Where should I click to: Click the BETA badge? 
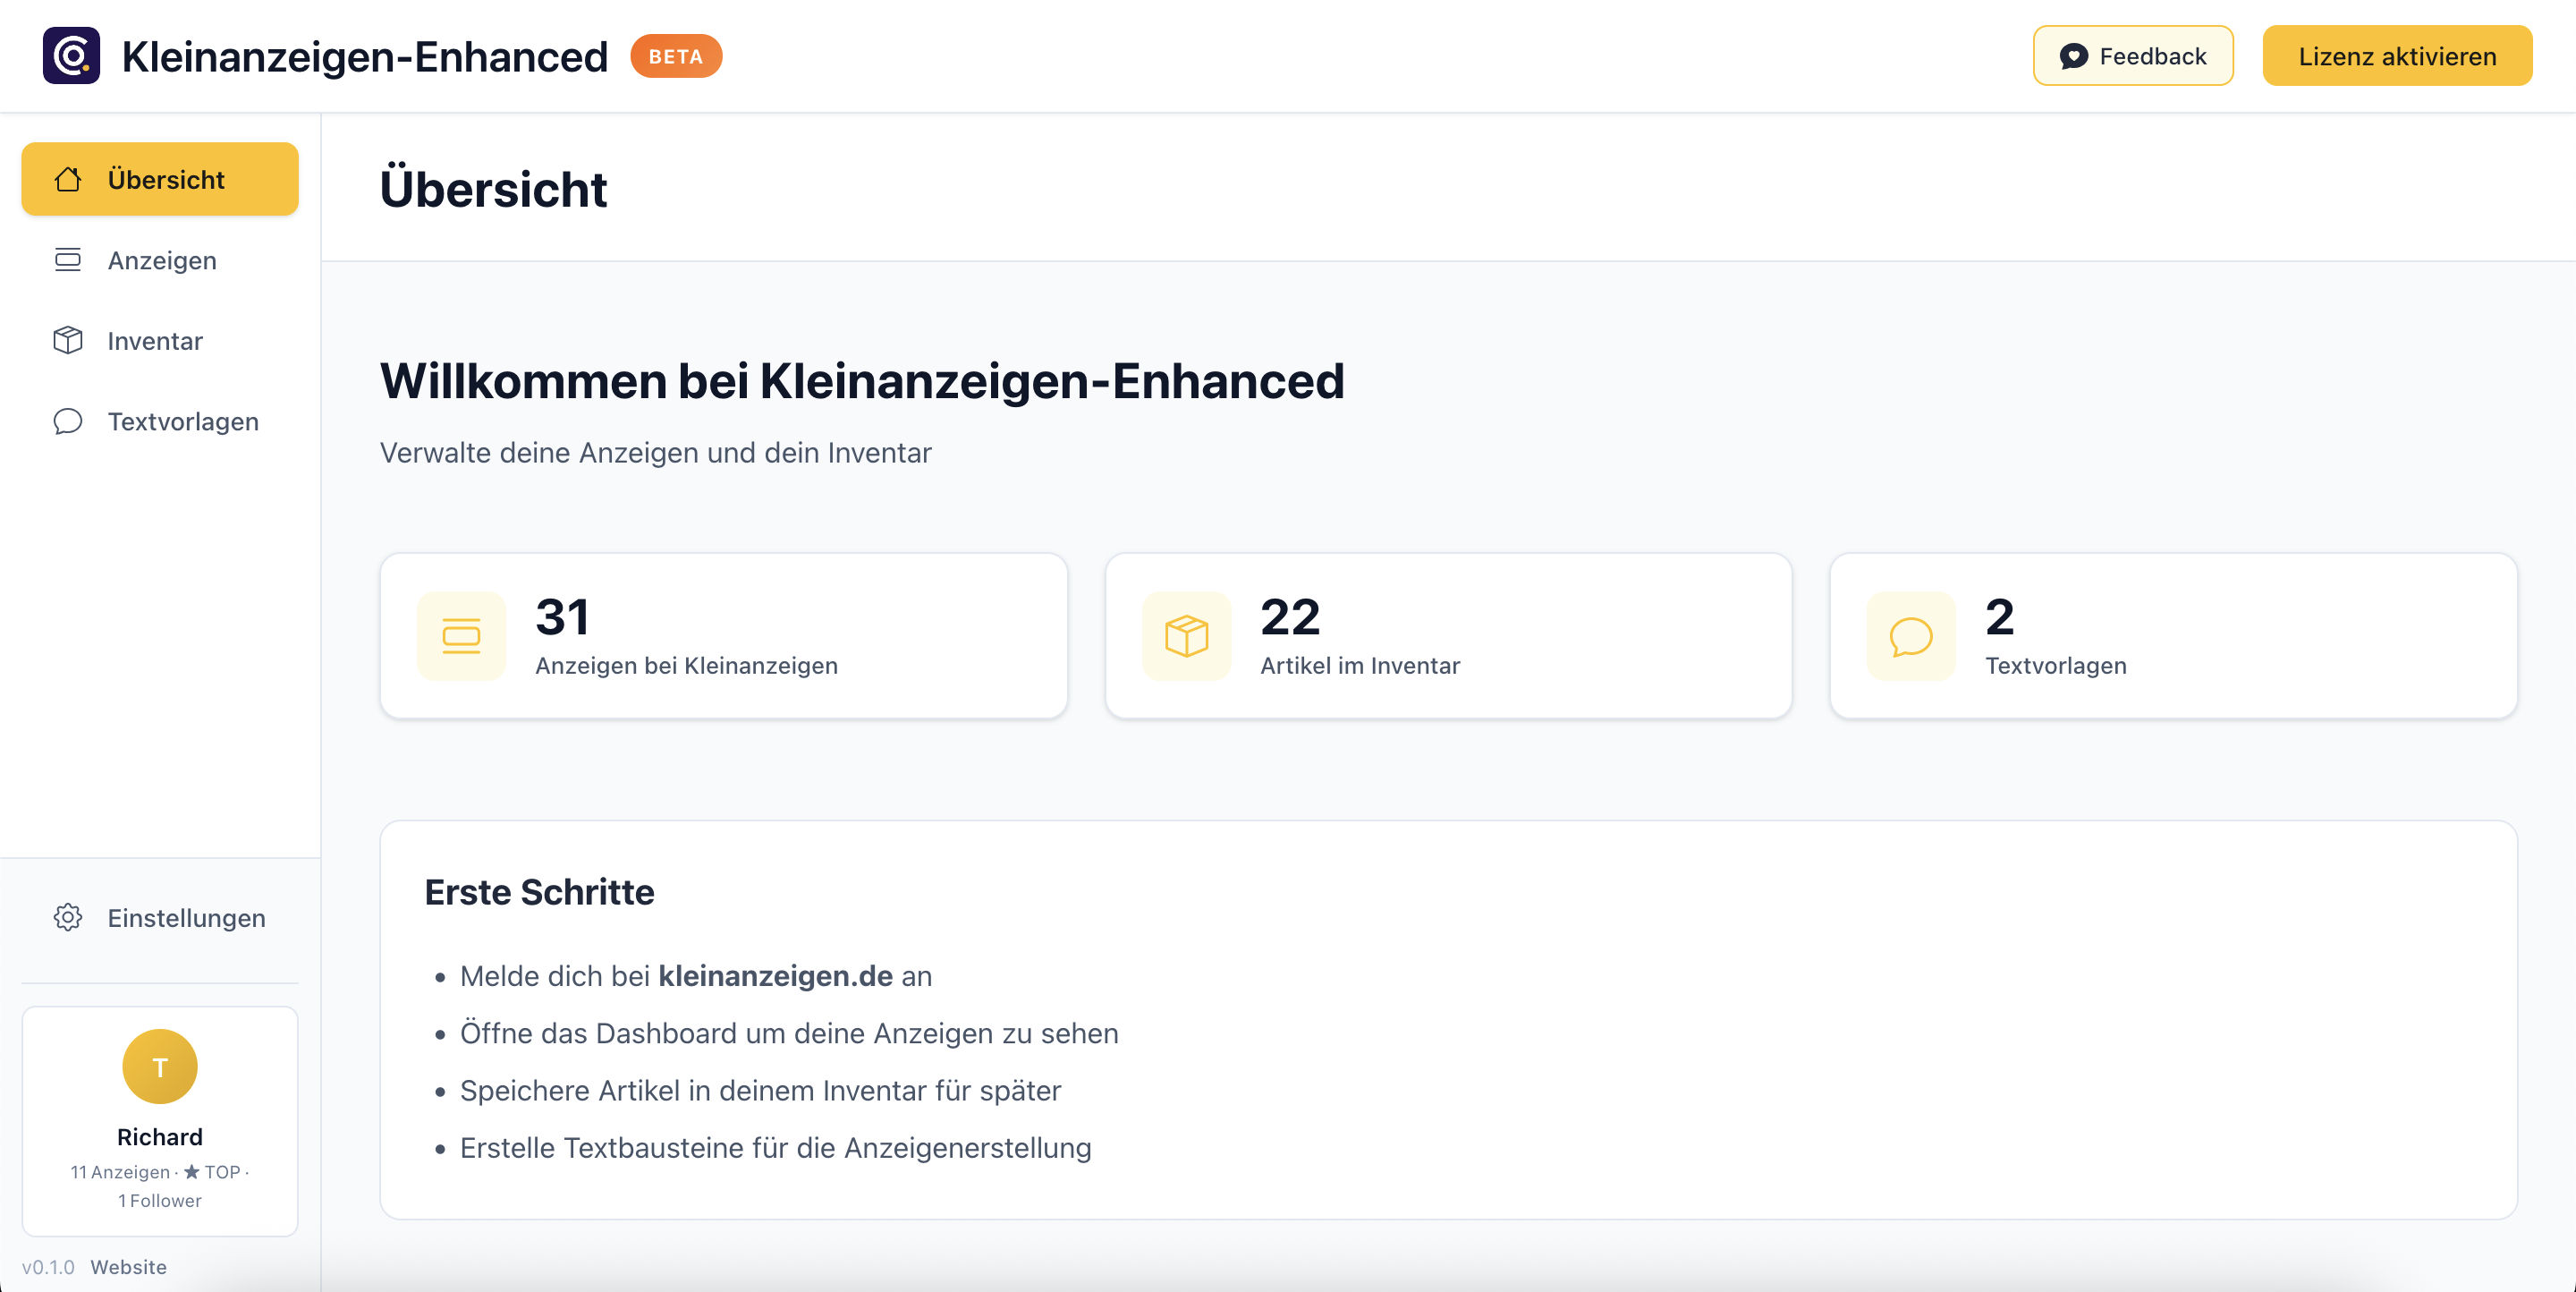click(676, 56)
